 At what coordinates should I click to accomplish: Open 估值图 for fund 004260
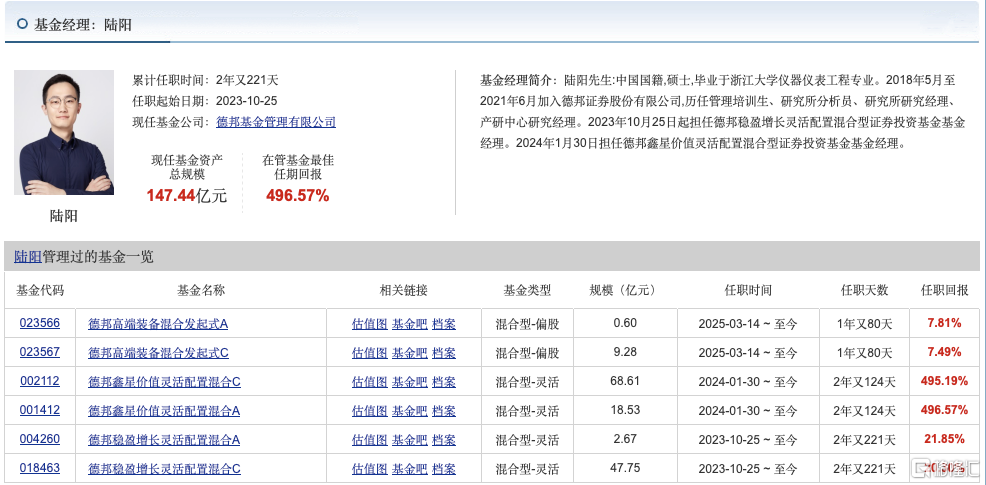370,440
